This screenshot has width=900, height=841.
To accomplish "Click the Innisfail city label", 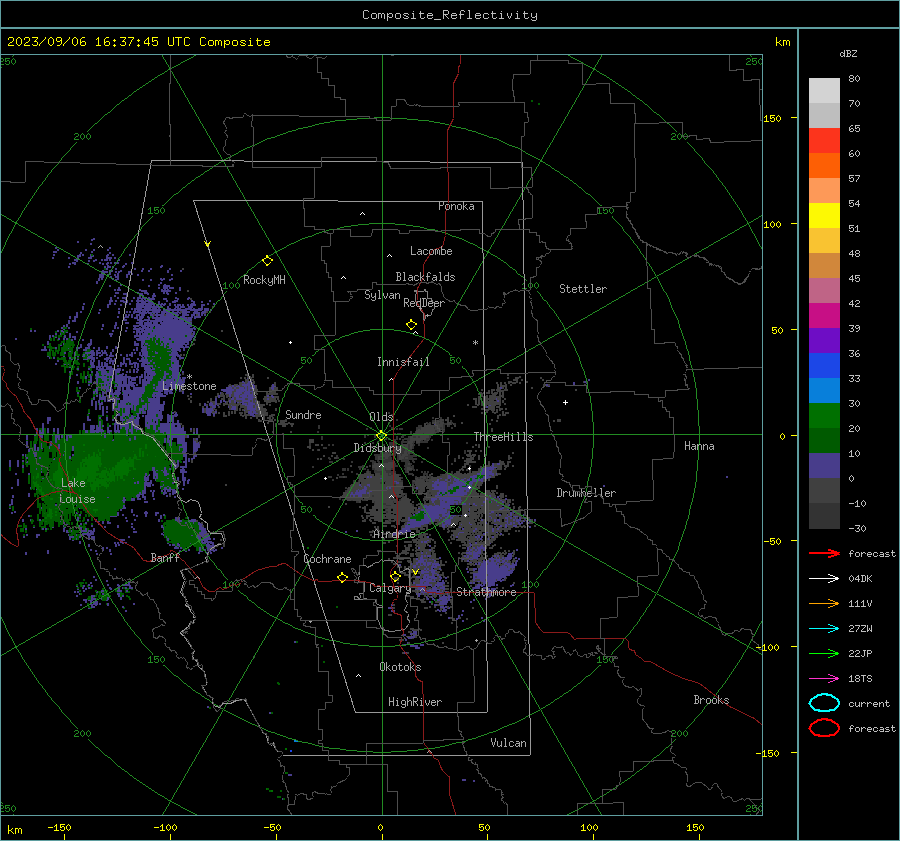I will tap(403, 362).
